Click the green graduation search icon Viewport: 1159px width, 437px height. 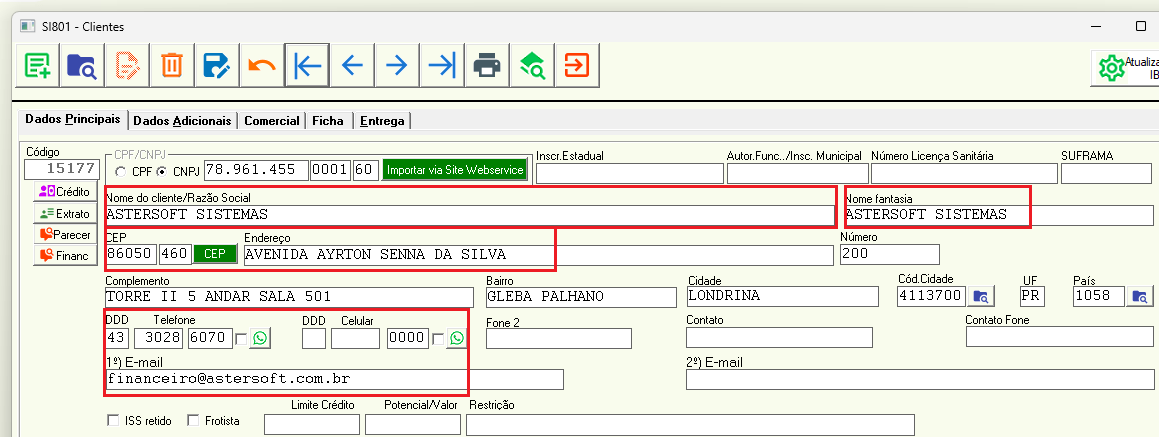[532, 66]
